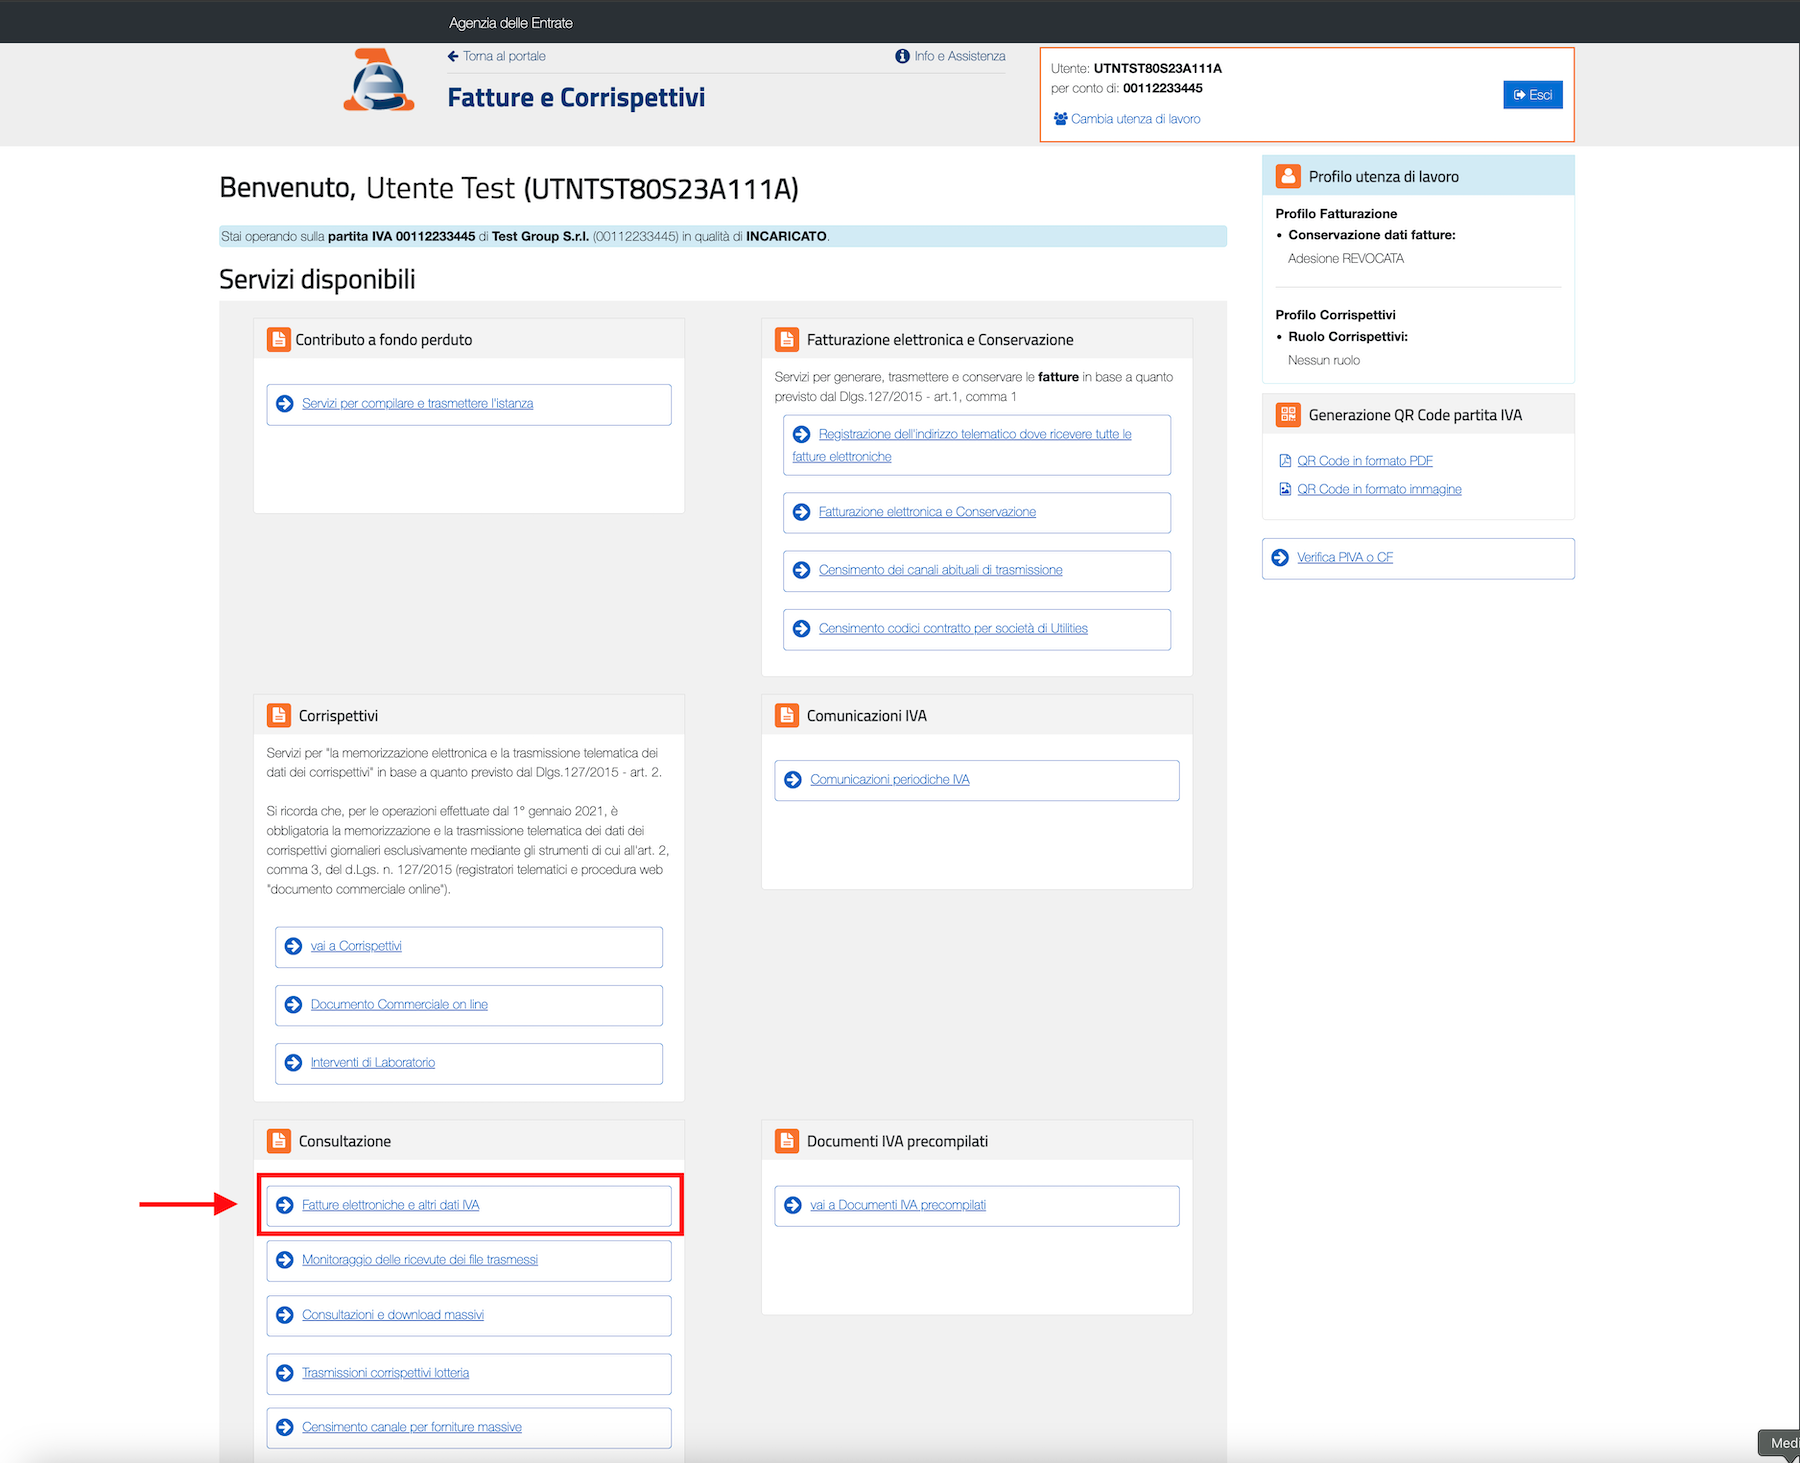Image resolution: width=1800 pixels, height=1463 pixels.
Task: Go to vai a Documenti IVA precompilati
Action: coord(898,1205)
